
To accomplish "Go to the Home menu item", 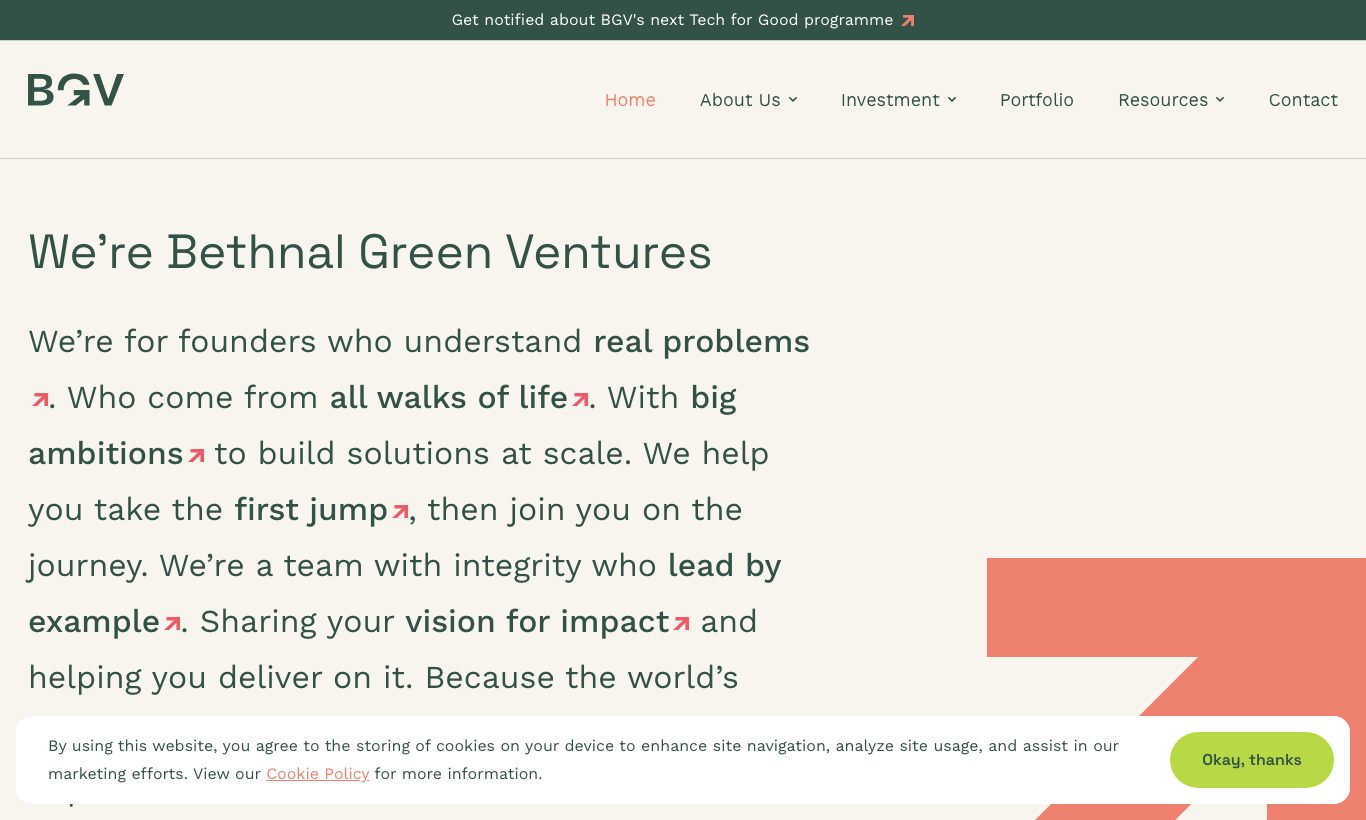I will (630, 100).
